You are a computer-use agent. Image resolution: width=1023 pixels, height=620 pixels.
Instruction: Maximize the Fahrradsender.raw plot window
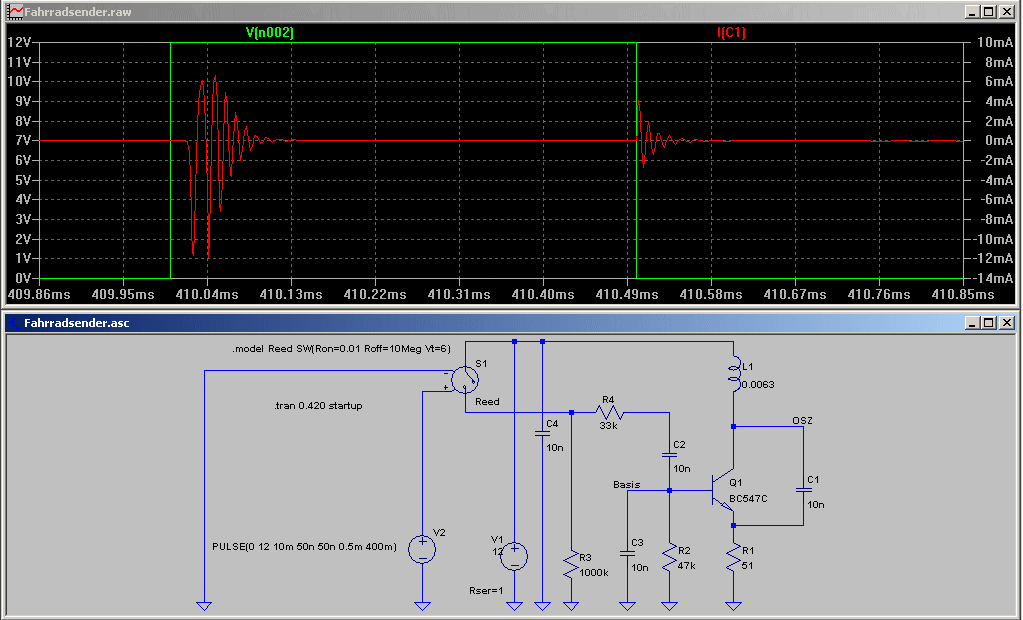pos(989,12)
